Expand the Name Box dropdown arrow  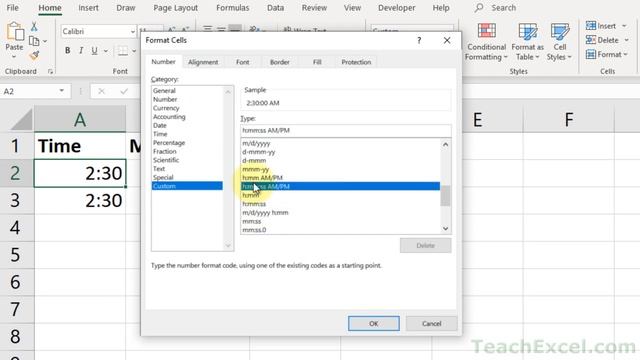click(x=62, y=91)
